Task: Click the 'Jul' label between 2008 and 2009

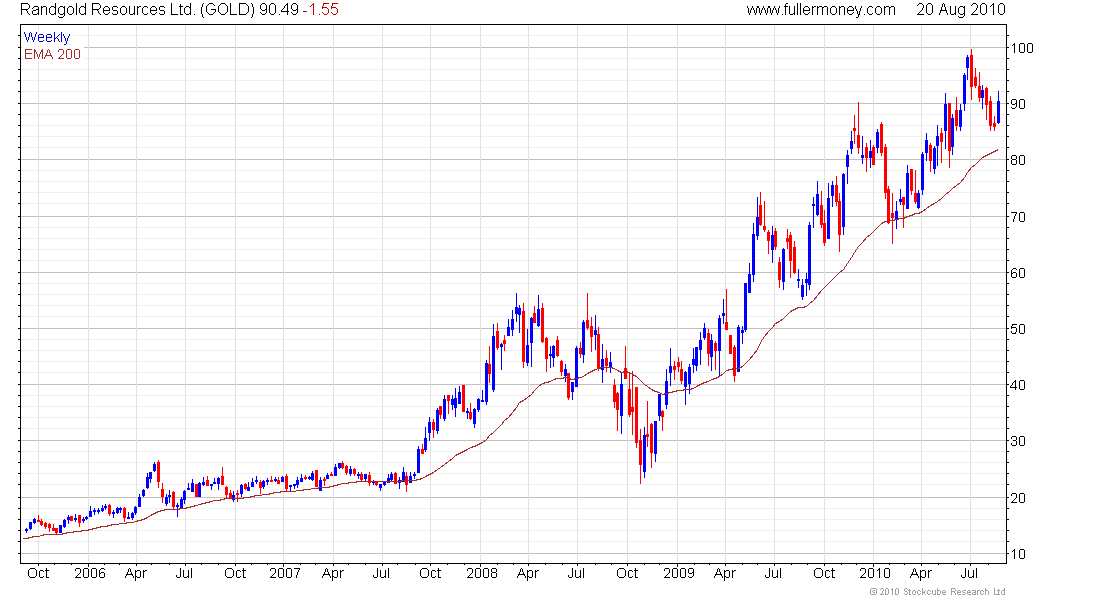Action: pyautogui.click(x=576, y=573)
